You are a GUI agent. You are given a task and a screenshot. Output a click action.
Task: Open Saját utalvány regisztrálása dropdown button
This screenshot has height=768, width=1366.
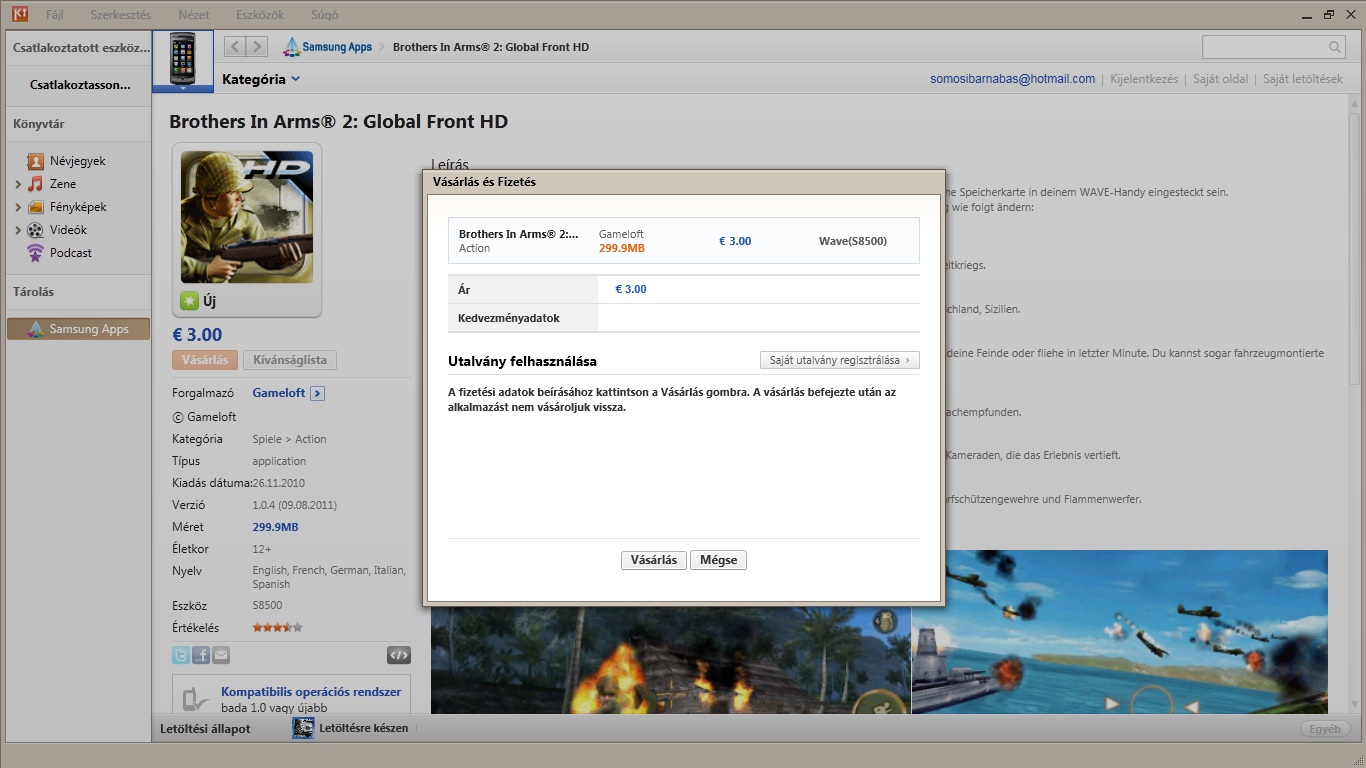pyautogui.click(x=839, y=360)
